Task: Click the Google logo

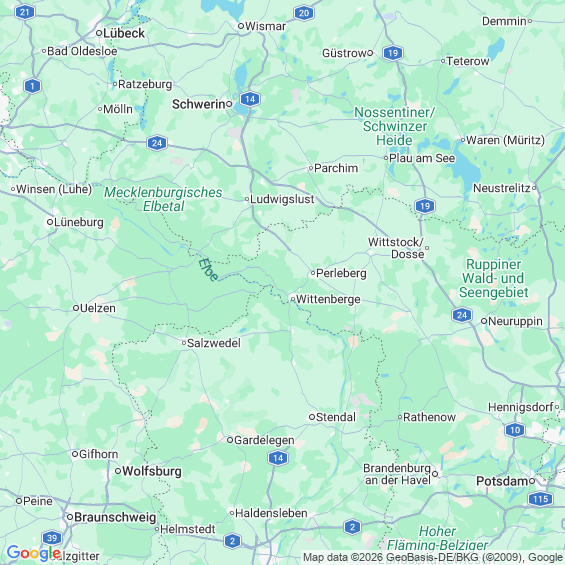Action: (x=33, y=553)
